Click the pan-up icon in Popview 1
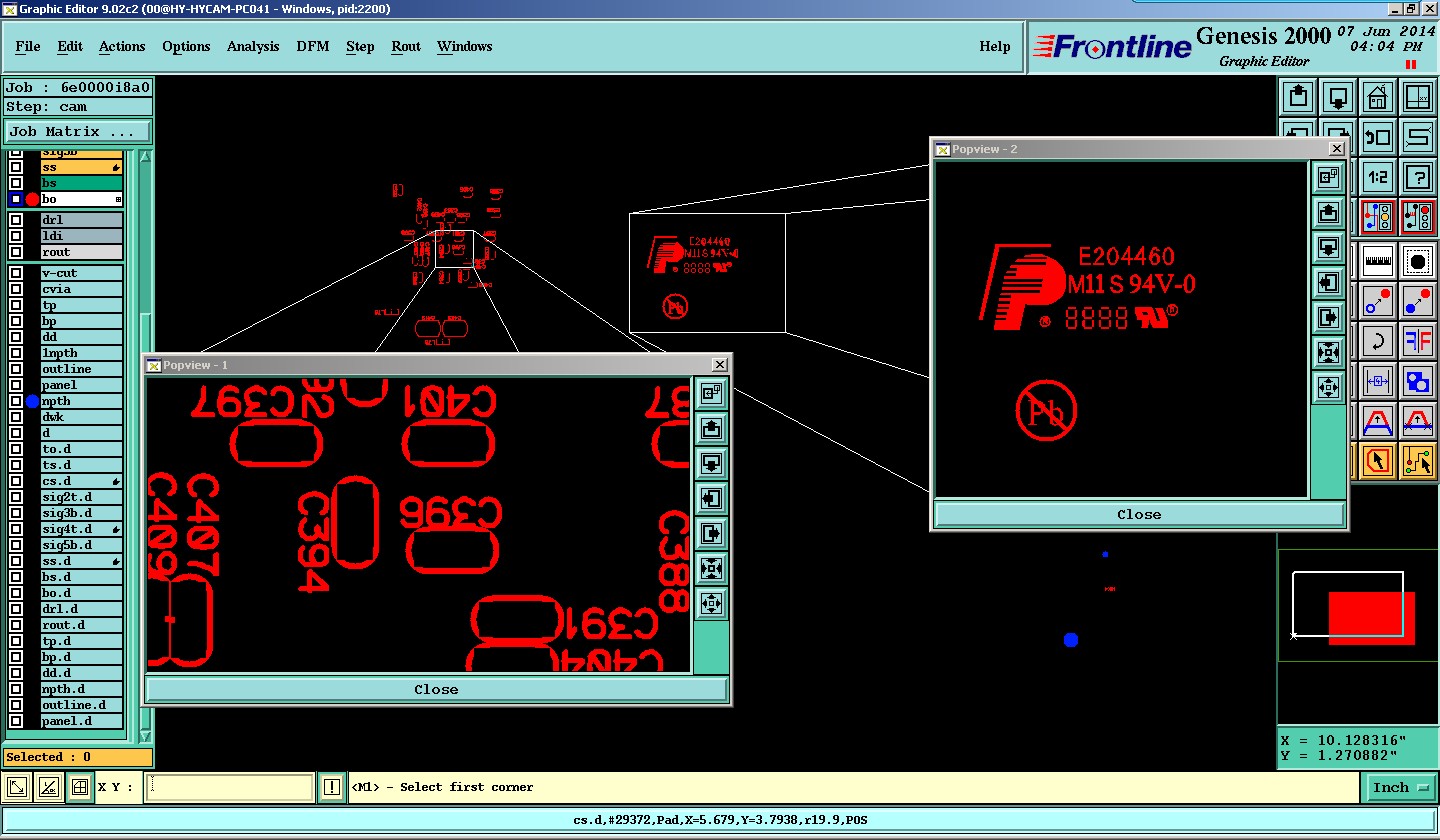 coord(711,429)
